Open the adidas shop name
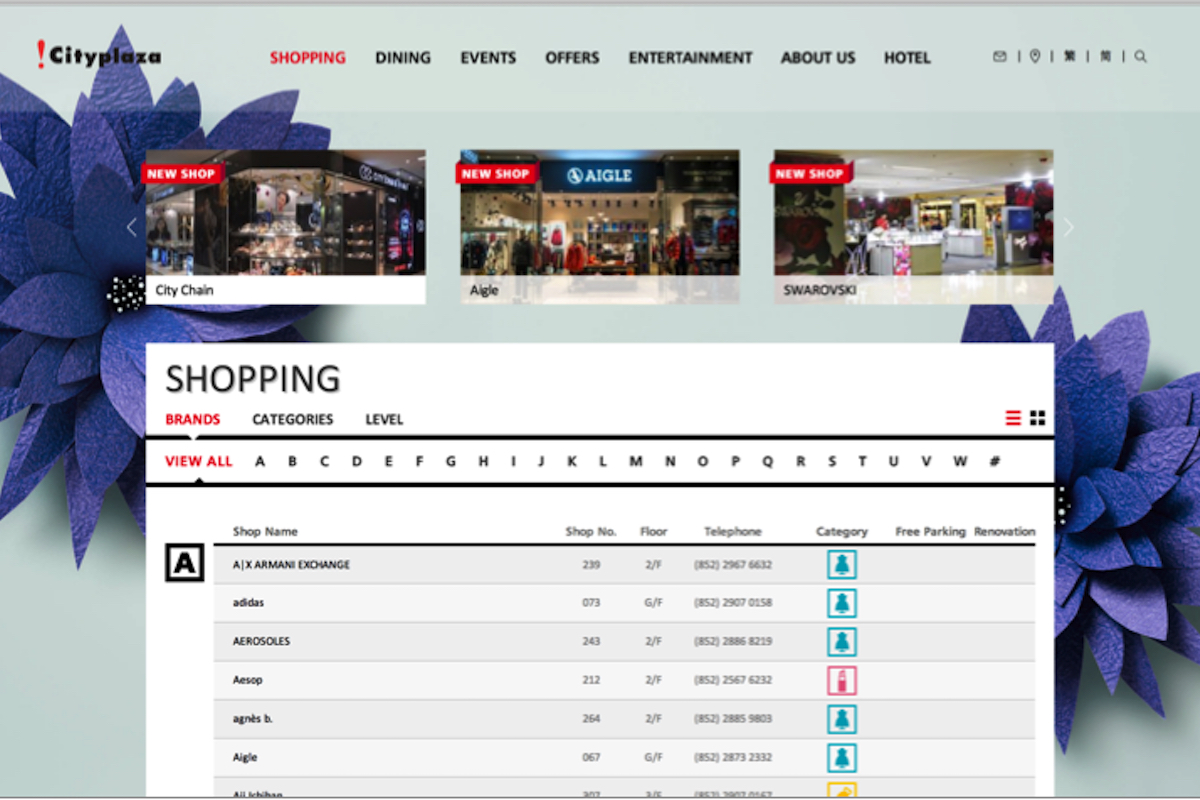 [x=248, y=603]
